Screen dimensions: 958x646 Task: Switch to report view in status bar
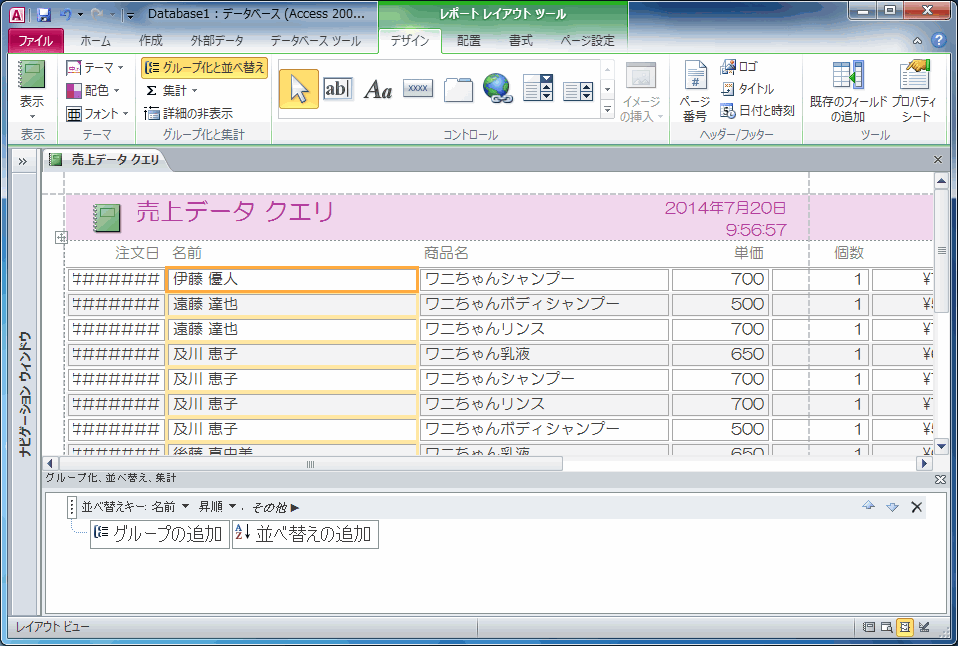coord(868,627)
